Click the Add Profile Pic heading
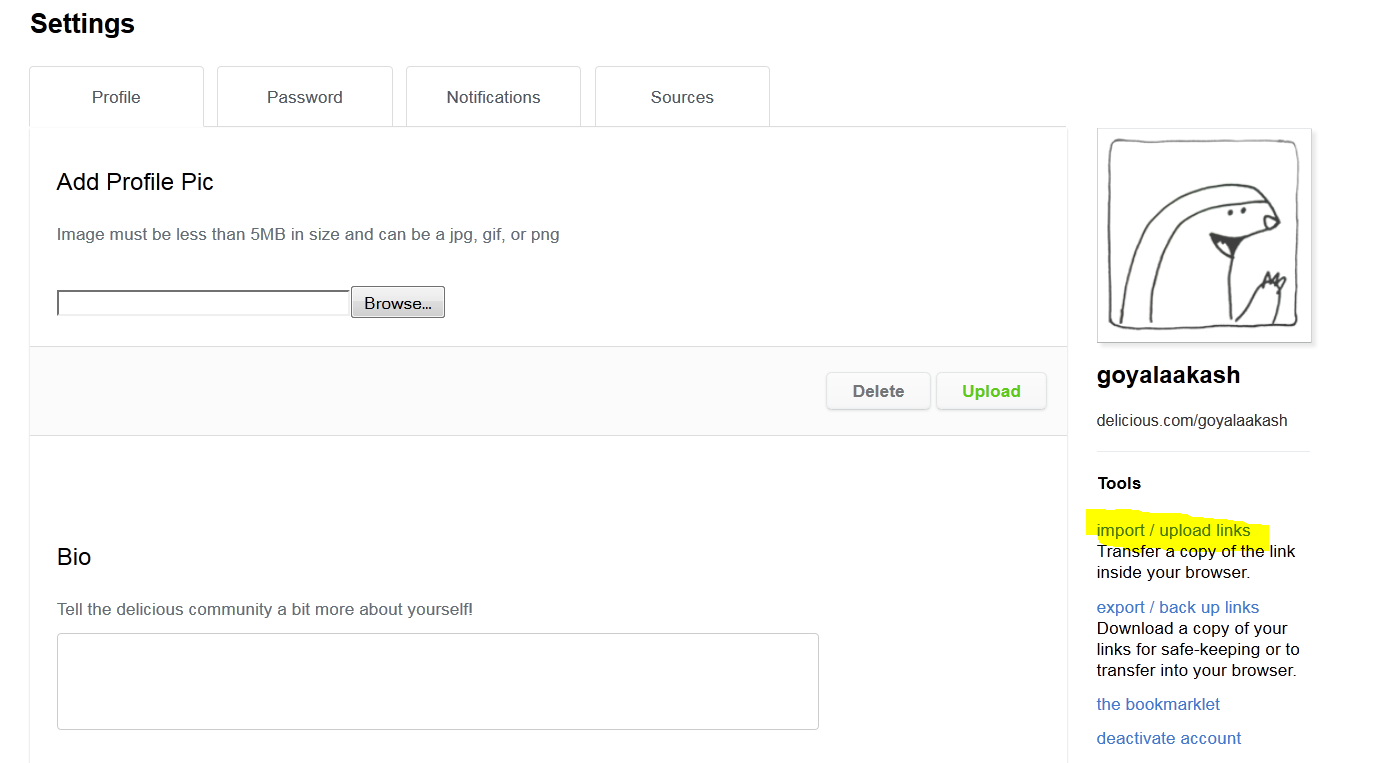 tap(135, 182)
